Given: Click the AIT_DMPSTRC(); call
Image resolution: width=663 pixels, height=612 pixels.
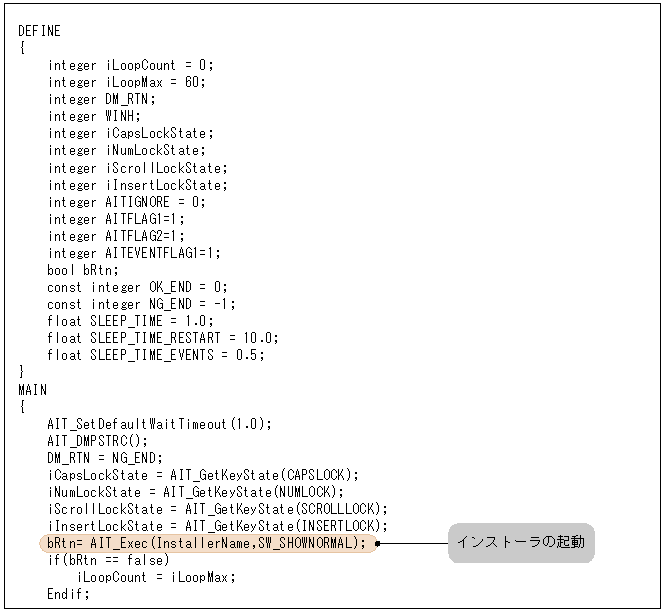Looking at the screenshot, I should click(x=98, y=441).
